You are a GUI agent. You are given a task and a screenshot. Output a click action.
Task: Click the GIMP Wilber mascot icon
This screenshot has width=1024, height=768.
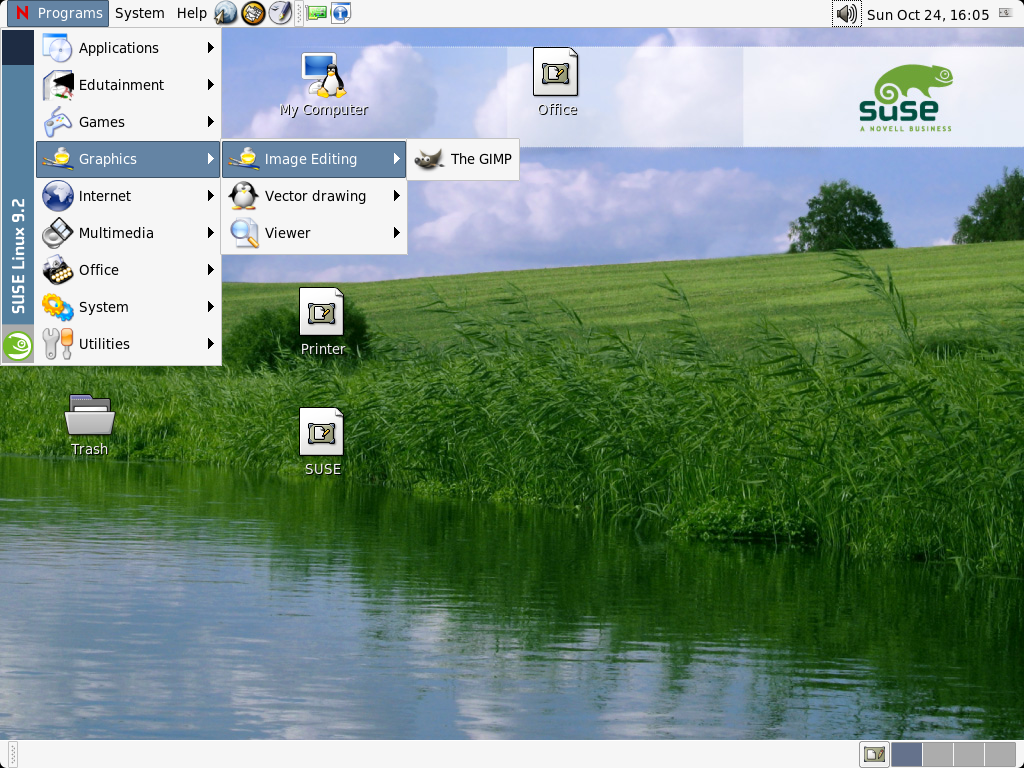(429, 159)
